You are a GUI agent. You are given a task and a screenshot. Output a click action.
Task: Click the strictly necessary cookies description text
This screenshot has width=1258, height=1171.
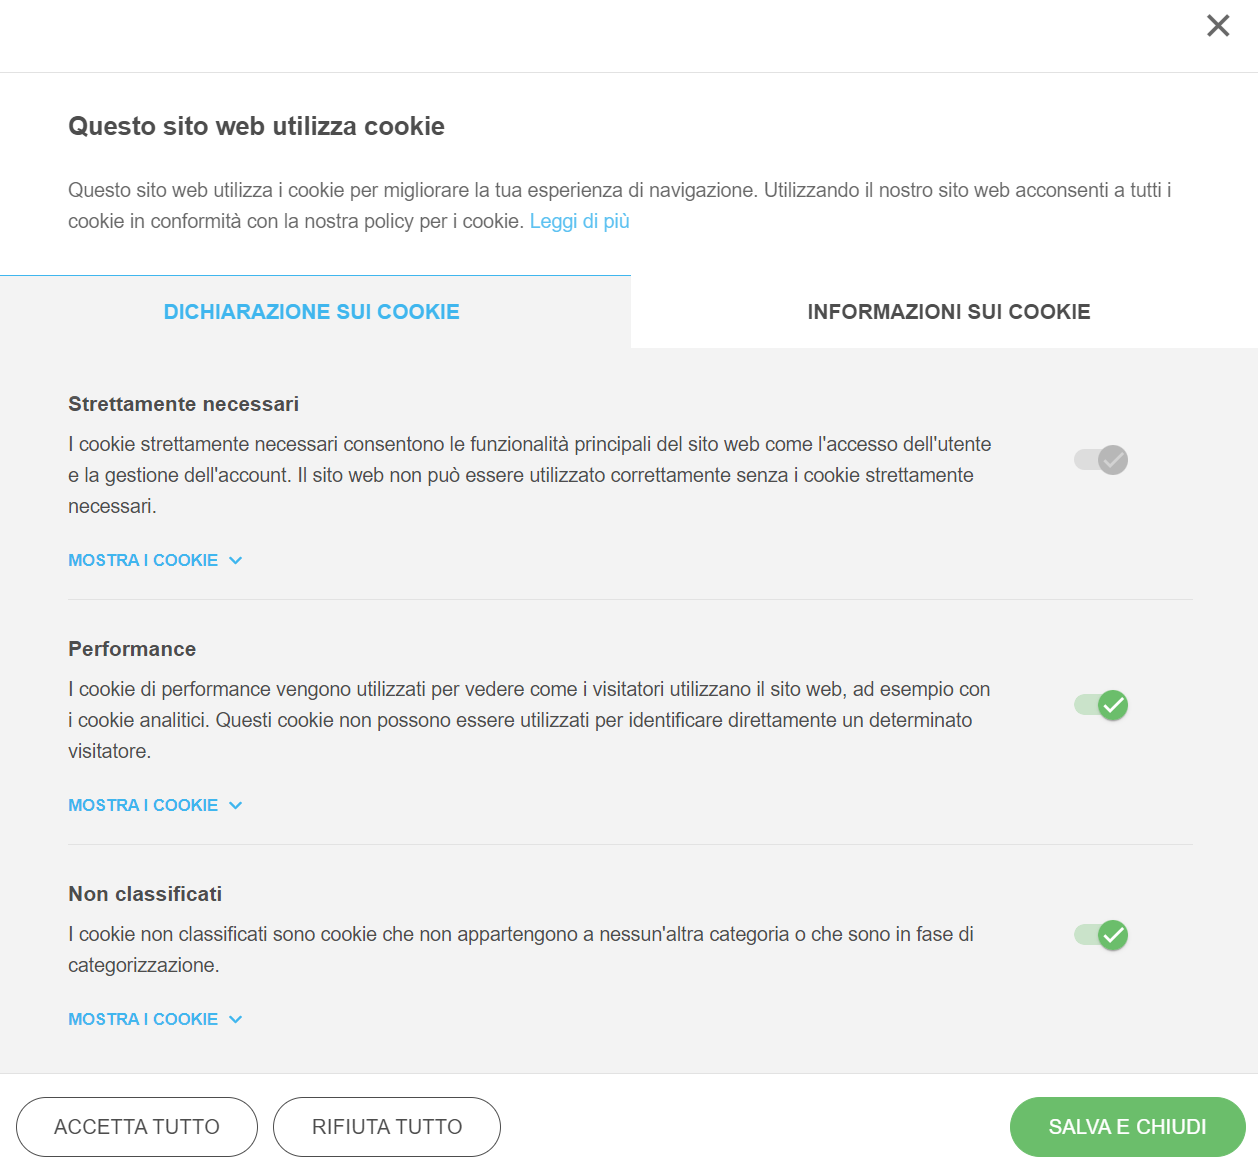point(529,475)
